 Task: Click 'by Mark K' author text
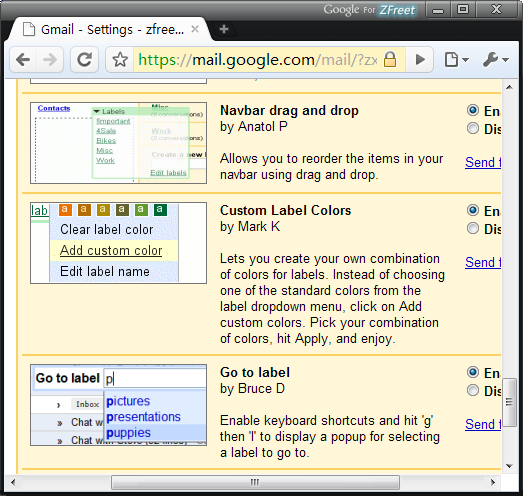point(250,227)
